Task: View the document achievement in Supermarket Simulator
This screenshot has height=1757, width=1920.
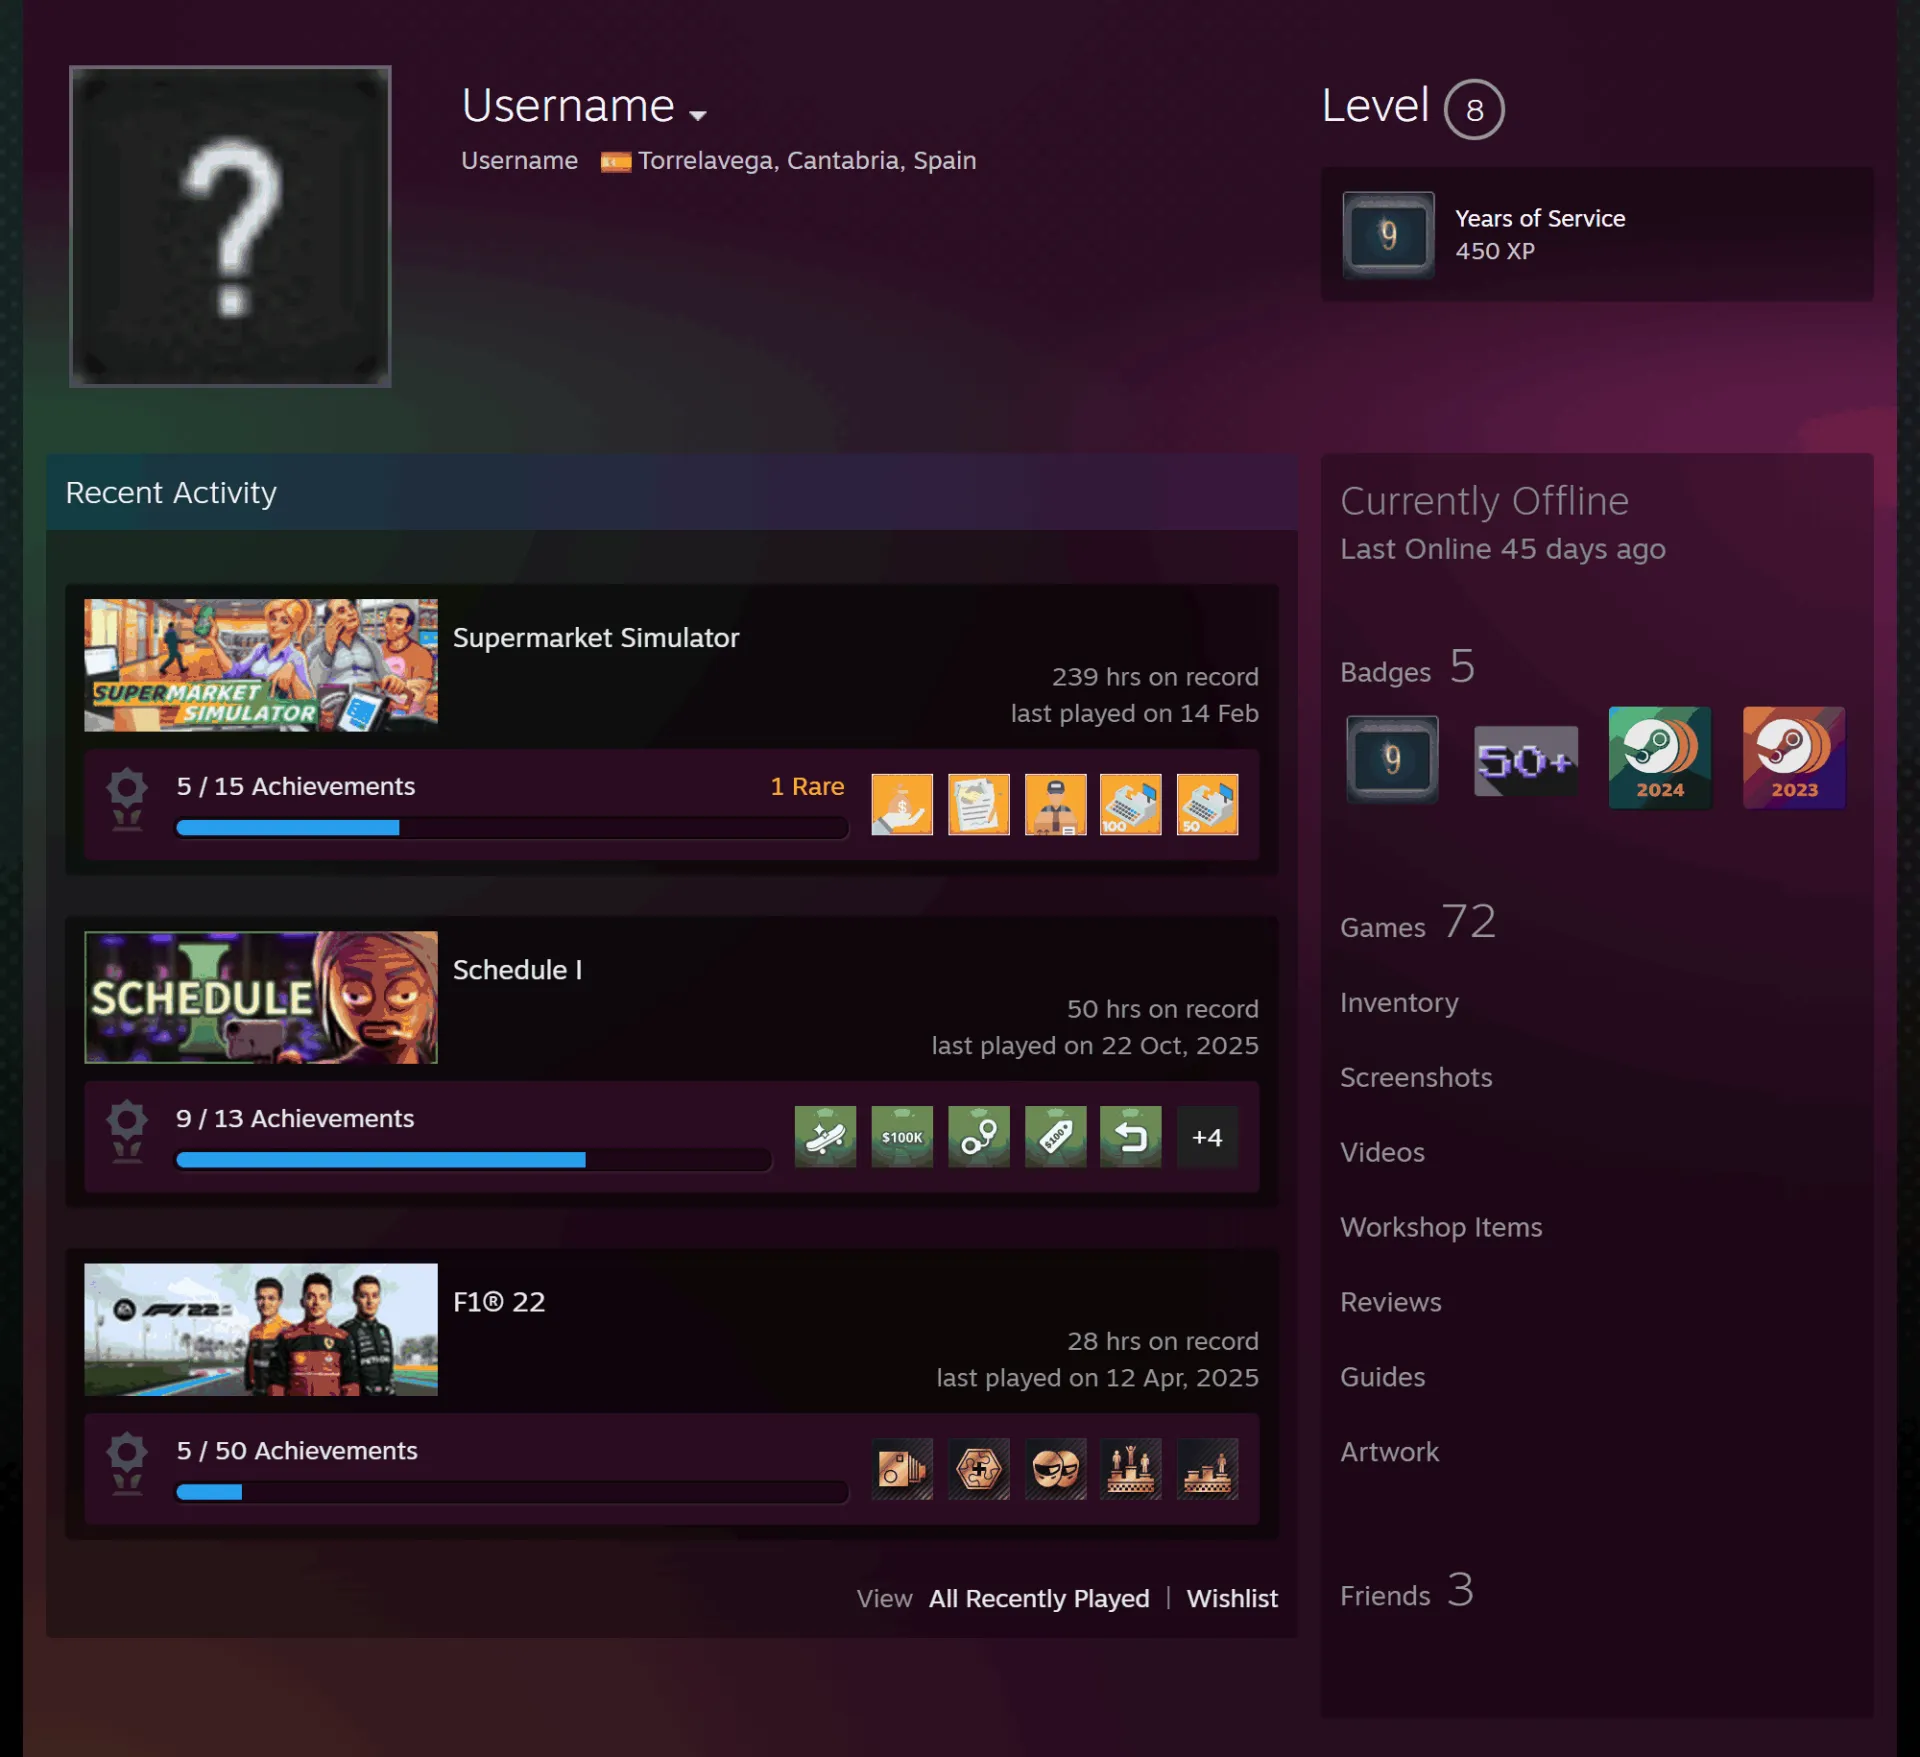Action: tap(979, 804)
